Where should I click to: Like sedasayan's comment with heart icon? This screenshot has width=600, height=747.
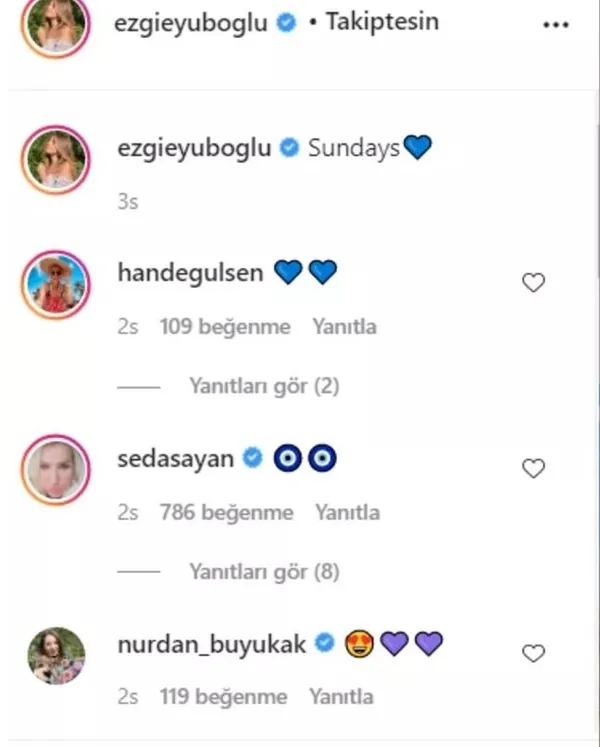[x=533, y=468]
